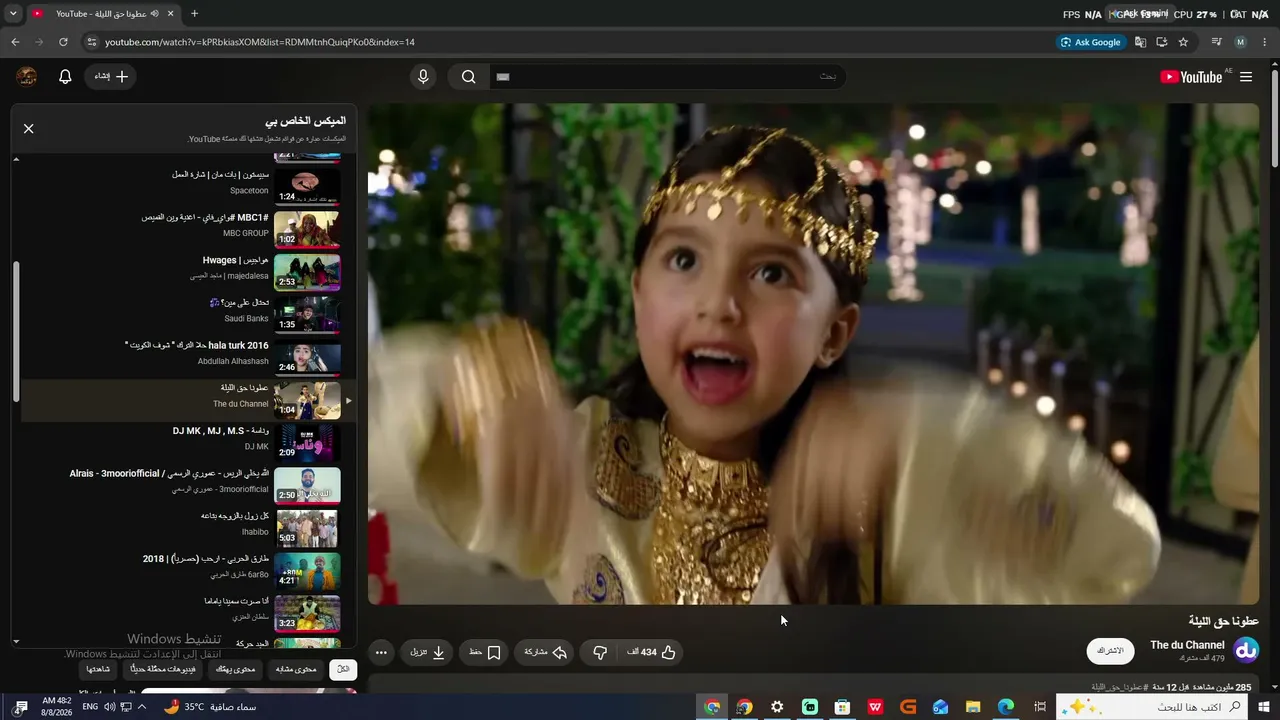Save the video using the حفظ bookmark button
The width and height of the screenshot is (1280, 720).
point(485,652)
